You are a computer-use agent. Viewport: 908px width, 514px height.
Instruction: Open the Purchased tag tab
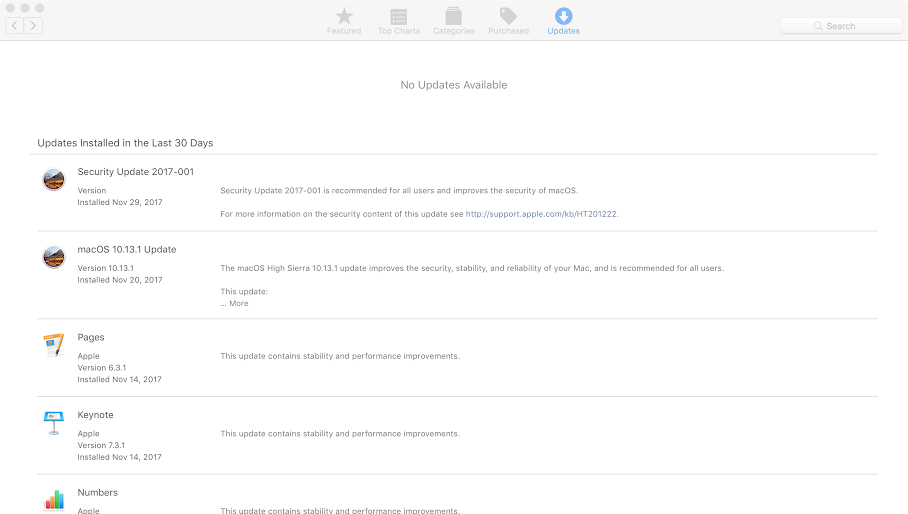coord(508,21)
